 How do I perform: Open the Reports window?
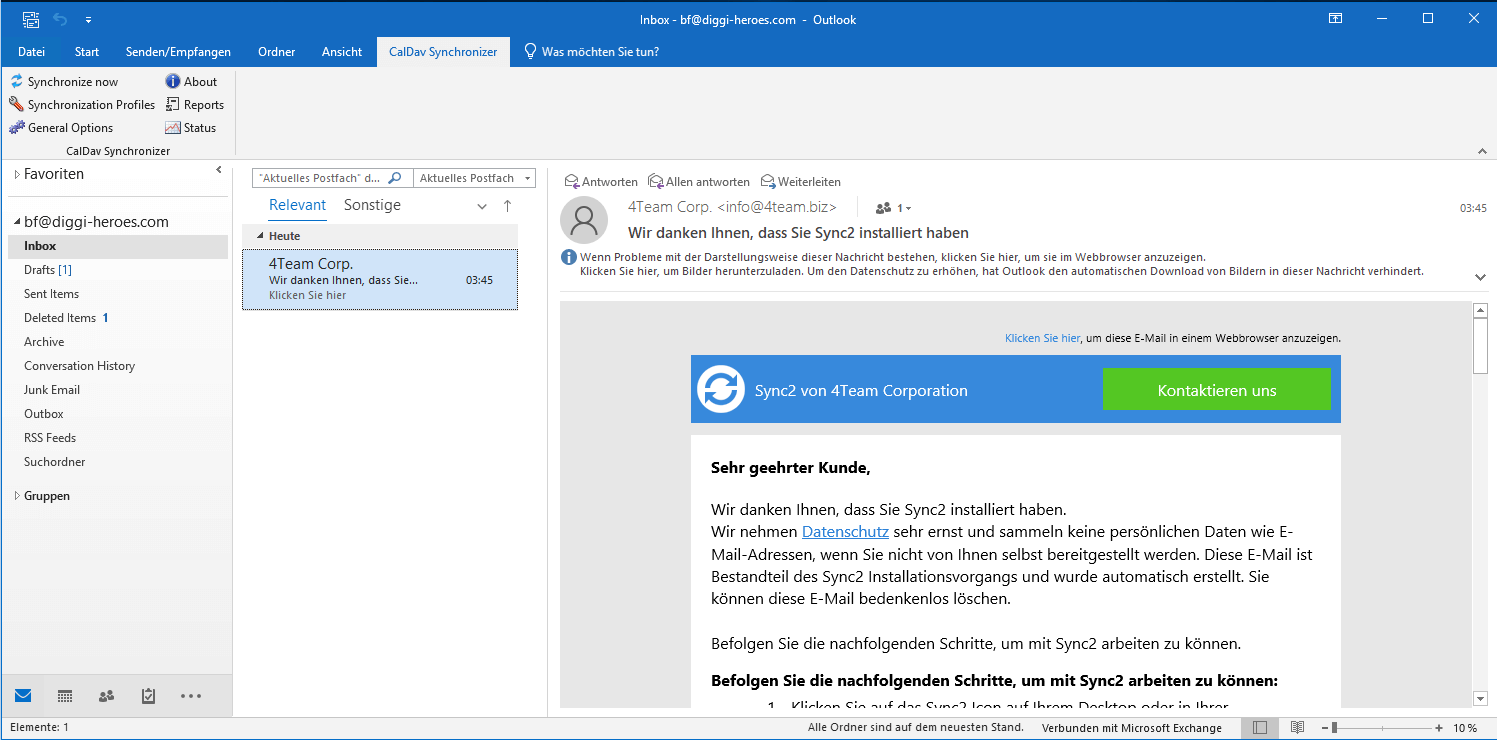pos(195,105)
